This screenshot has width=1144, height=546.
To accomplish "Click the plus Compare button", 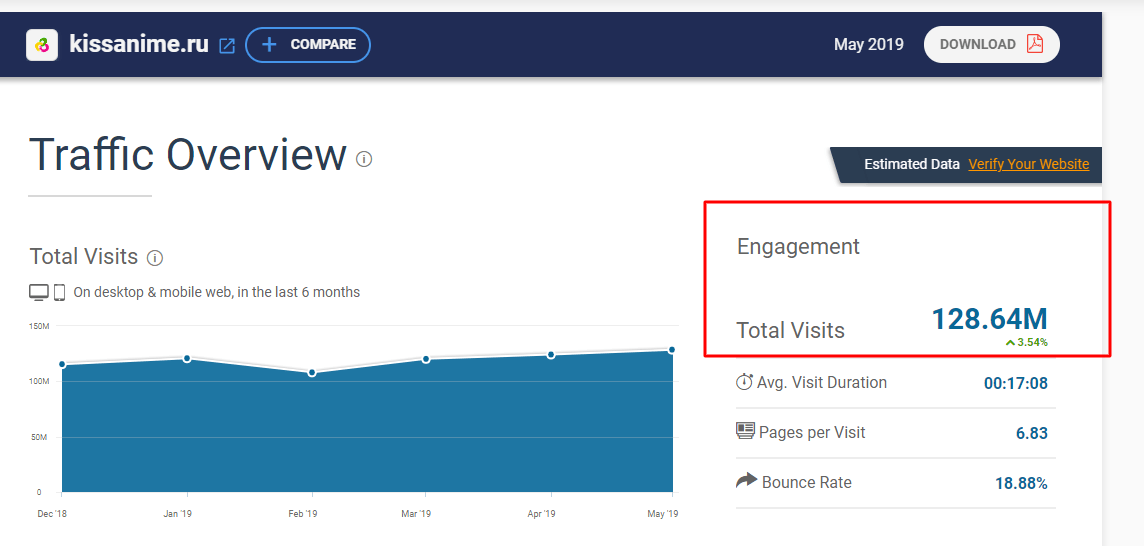I will 308,45.
